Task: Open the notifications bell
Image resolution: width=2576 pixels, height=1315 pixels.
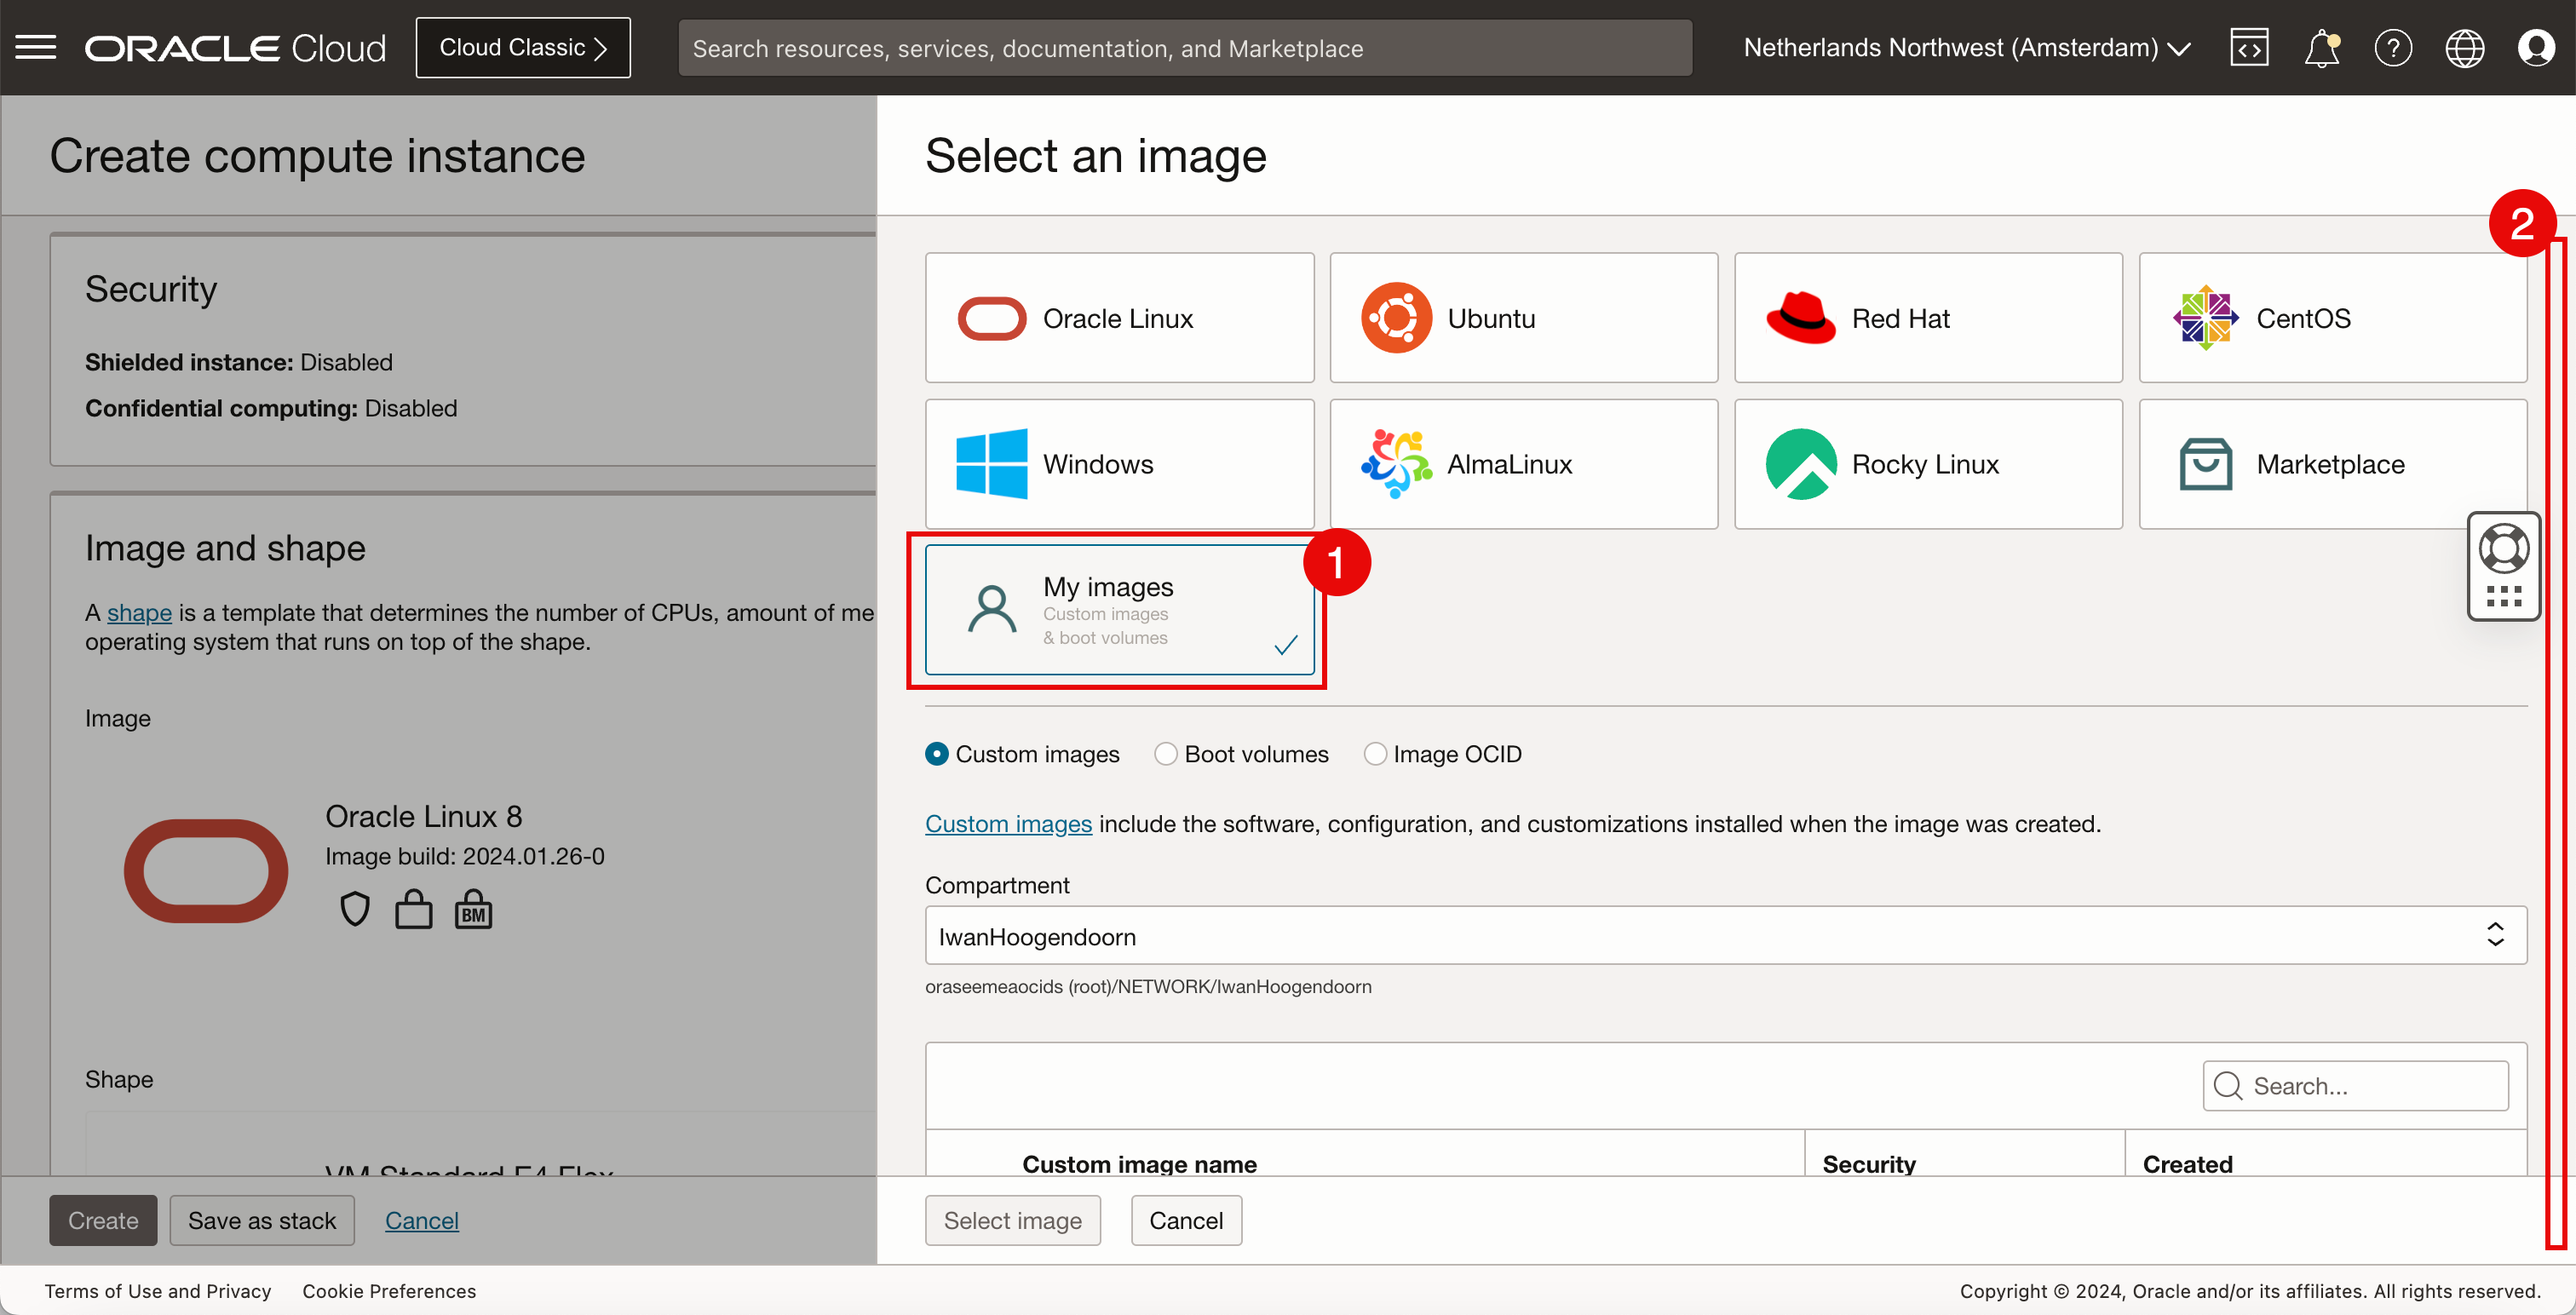Action: (x=2321, y=47)
